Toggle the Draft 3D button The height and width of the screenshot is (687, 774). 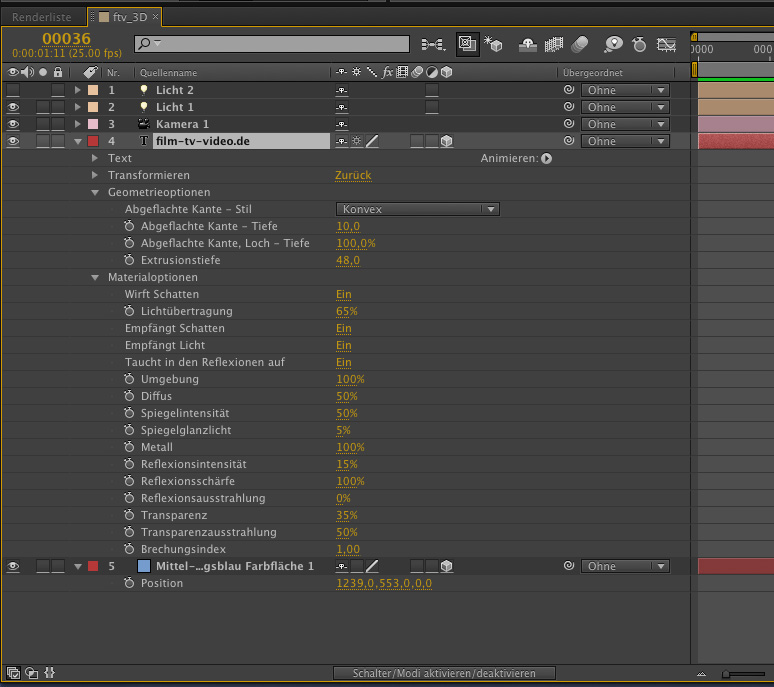click(x=493, y=44)
